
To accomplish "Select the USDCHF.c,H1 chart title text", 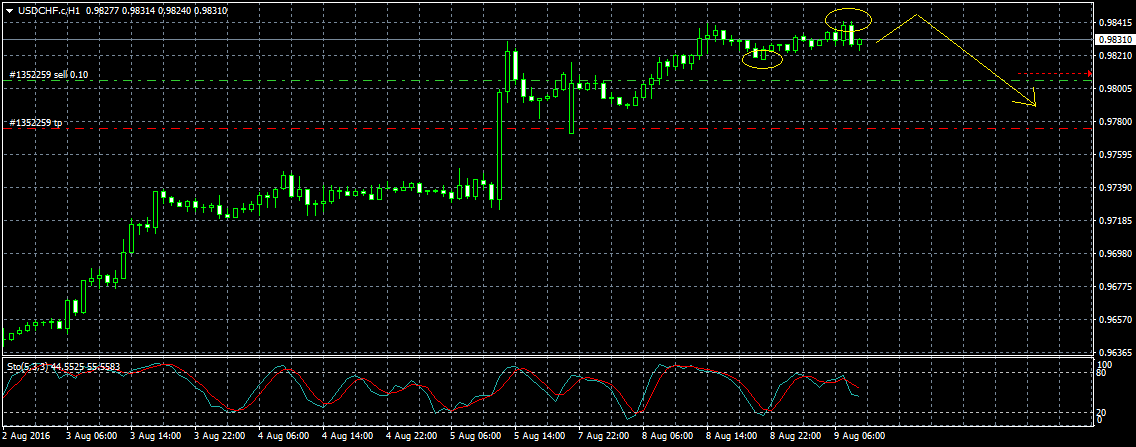I will pos(48,10).
